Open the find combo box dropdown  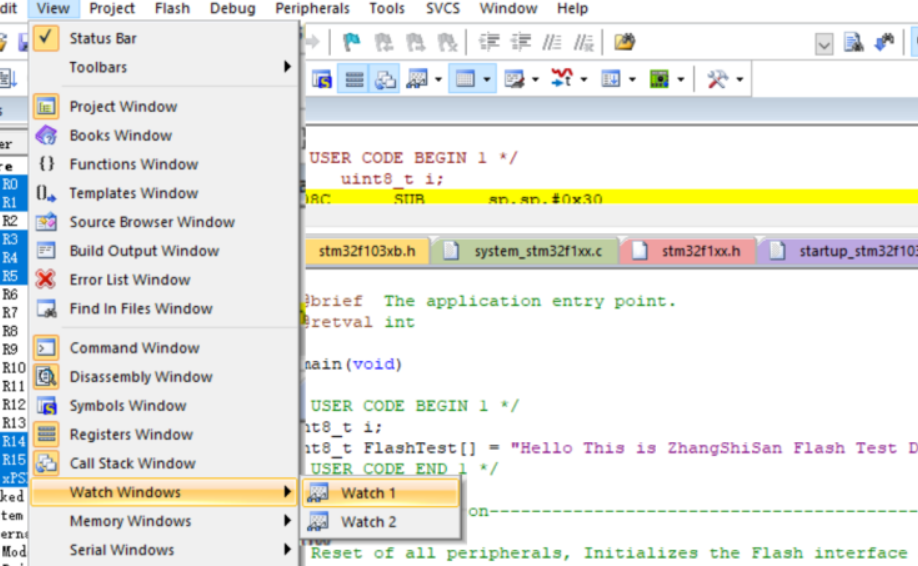824,44
